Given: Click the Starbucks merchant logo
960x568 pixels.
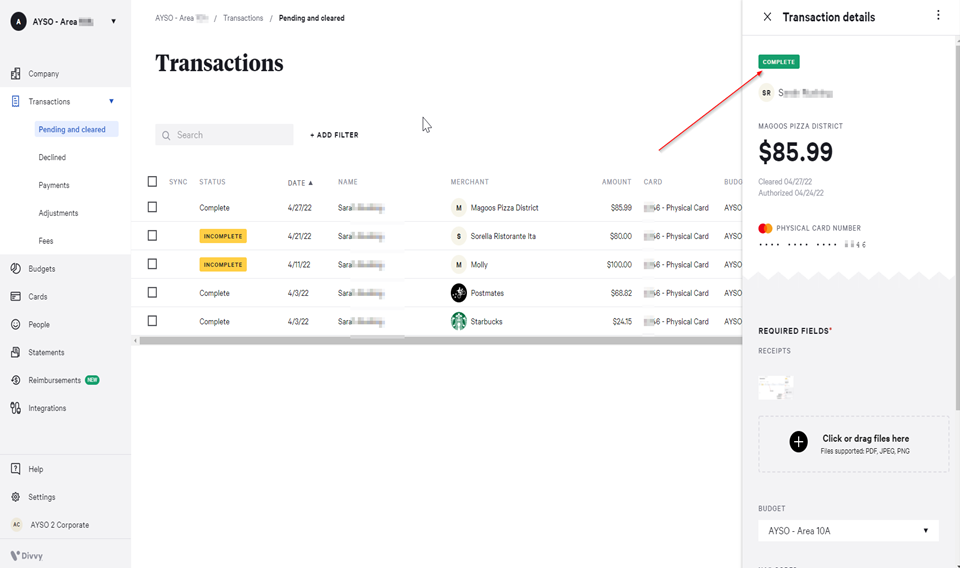Looking at the screenshot, I should tap(458, 322).
